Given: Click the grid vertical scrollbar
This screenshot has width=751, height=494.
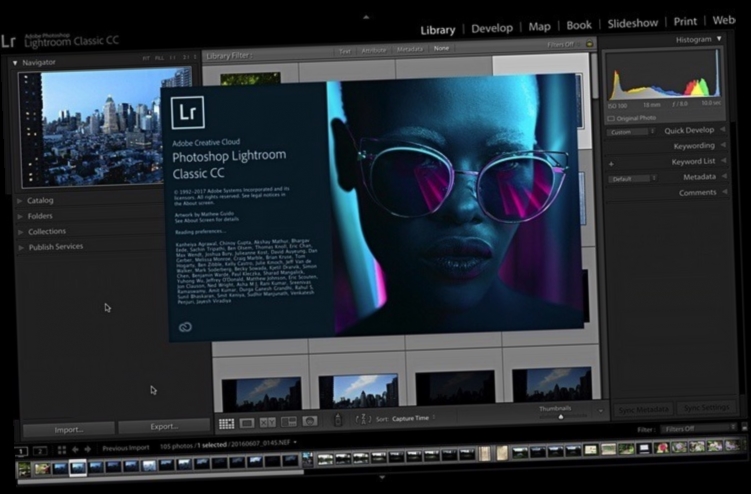Looking at the screenshot, I should [595, 77].
